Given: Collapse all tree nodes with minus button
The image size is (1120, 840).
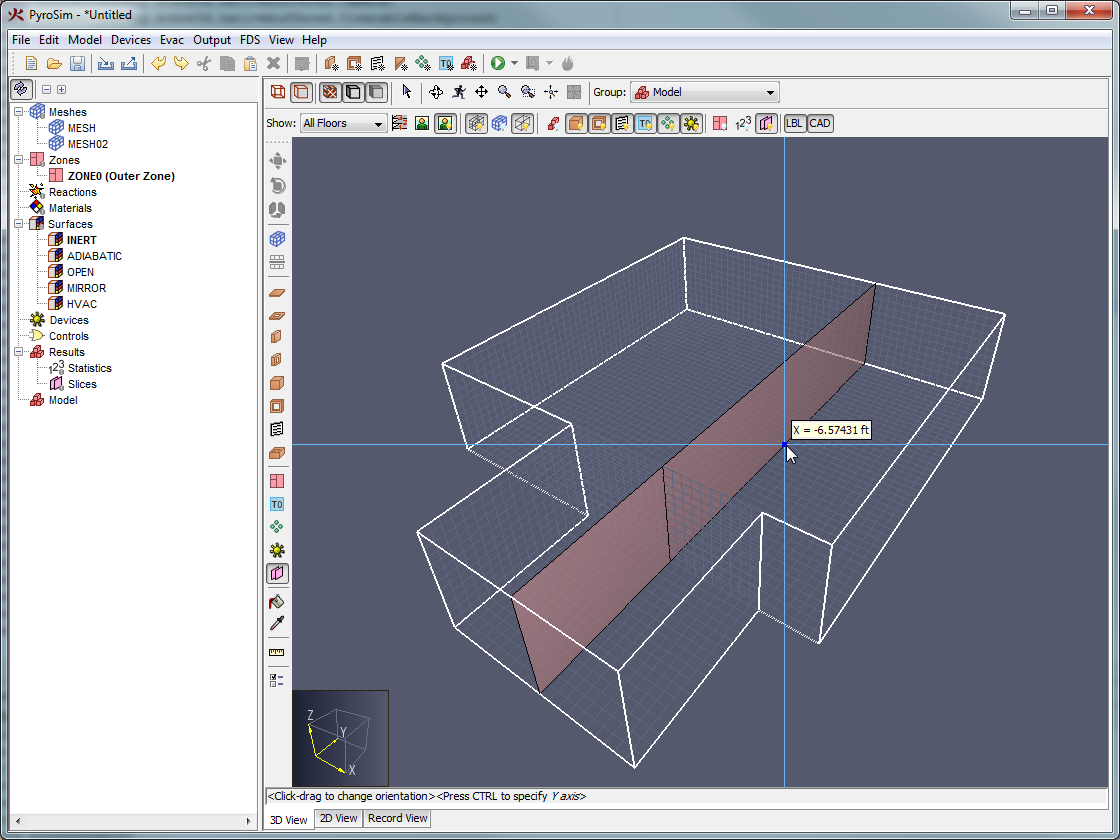Looking at the screenshot, I should [46, 89].
